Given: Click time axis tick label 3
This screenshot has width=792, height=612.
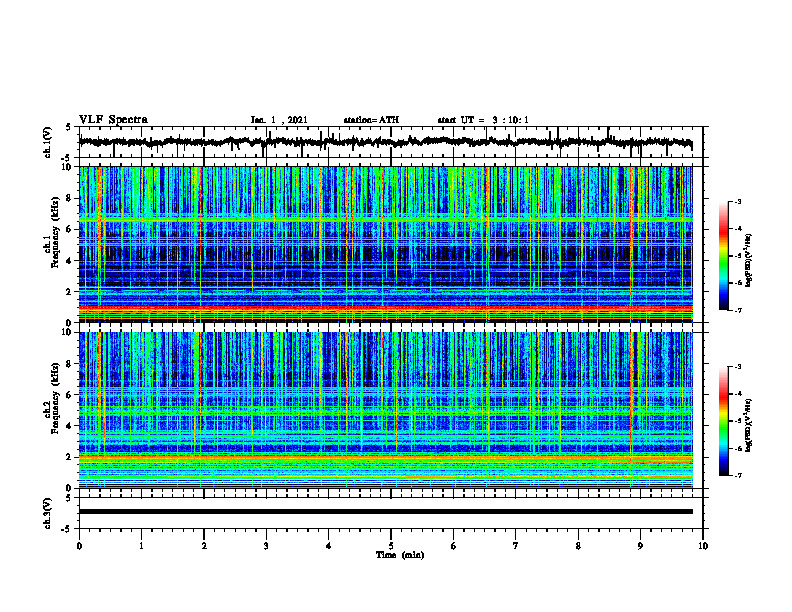Looking at the screenshot, I should point(266,546).
